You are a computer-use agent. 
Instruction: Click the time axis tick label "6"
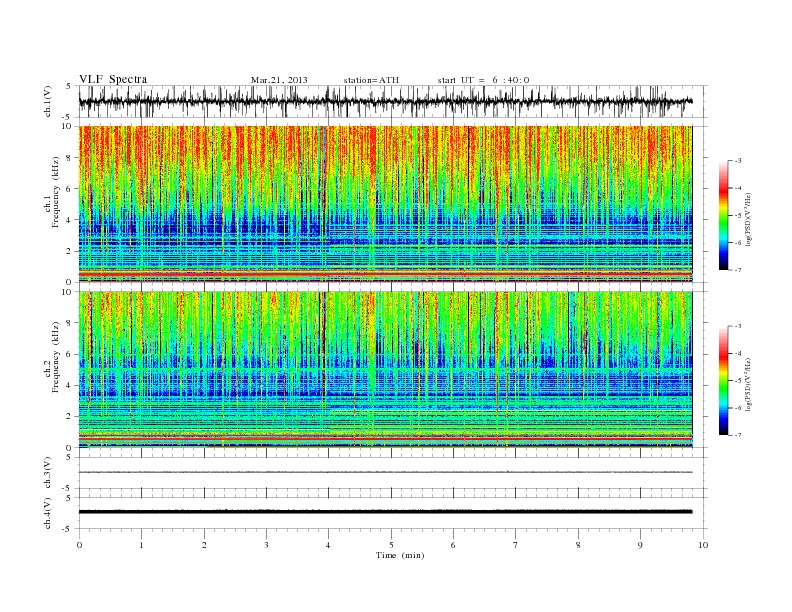coord(454,545)
